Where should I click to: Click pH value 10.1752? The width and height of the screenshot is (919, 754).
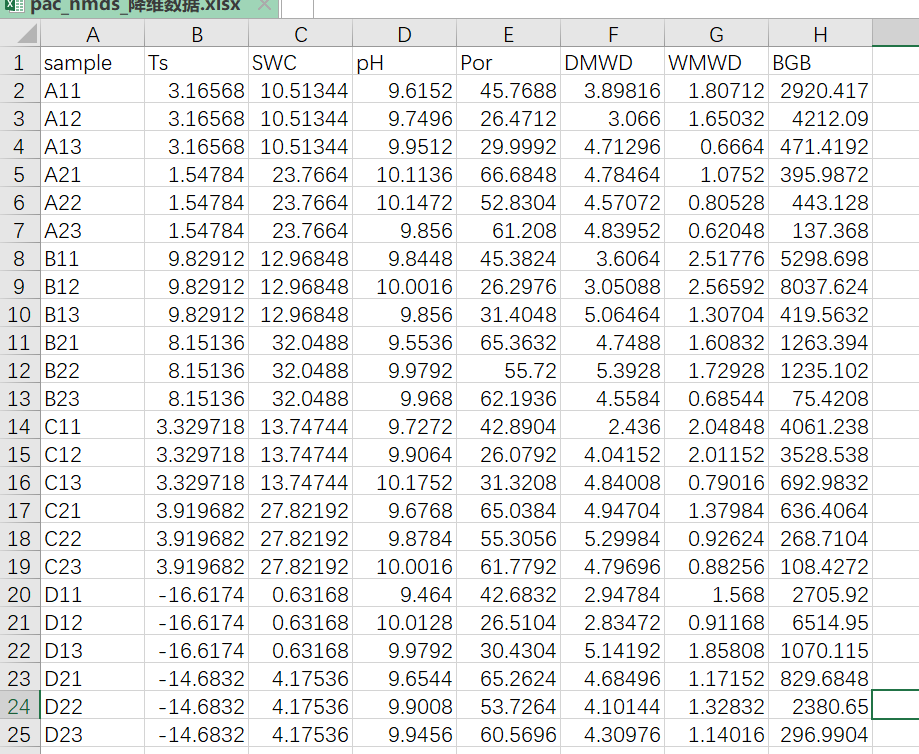coord(404,482)
